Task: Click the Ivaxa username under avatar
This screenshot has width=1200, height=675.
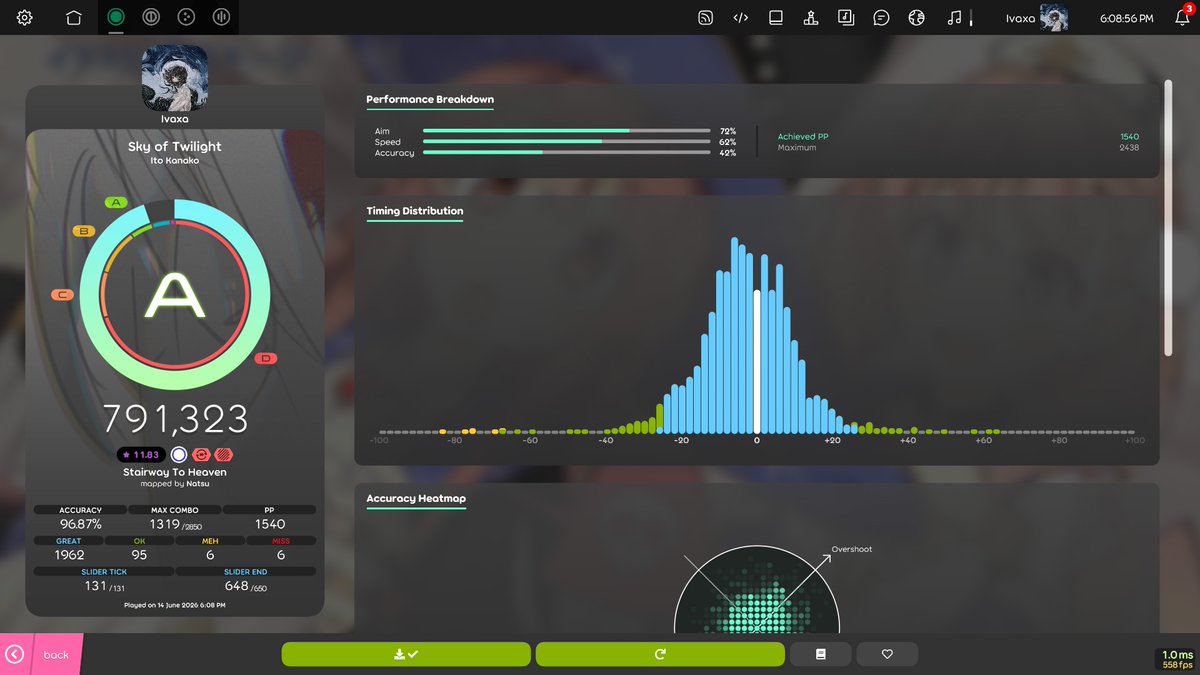Action: coord(175,118)
